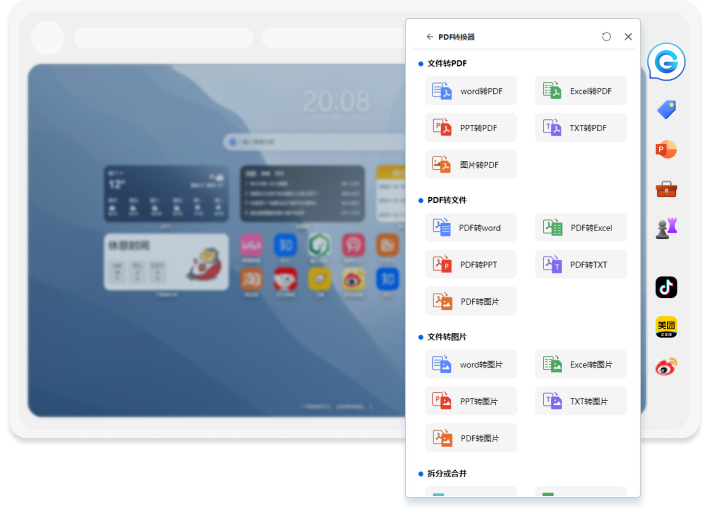Refresh the PDF转换器 panel
Image resolution: width=705 pixels, height=512 pixels.
[606, 36]
